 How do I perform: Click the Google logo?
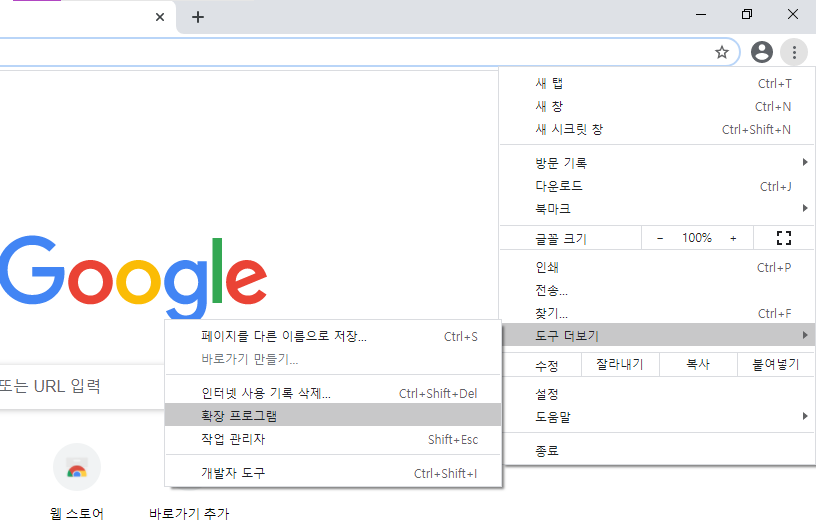click(133, 276)
